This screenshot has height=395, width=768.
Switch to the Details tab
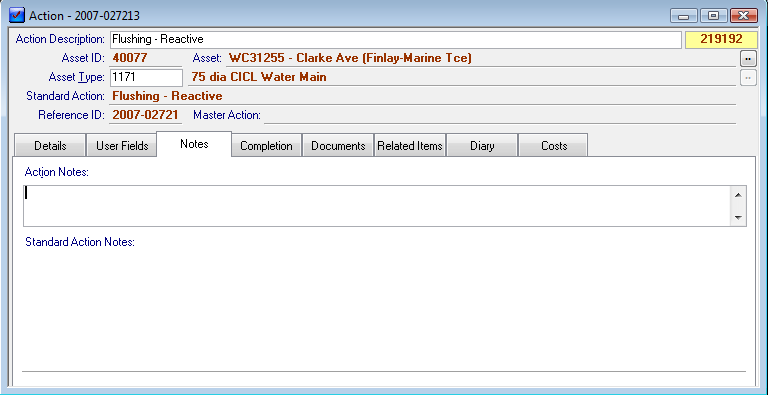point(50,146)
